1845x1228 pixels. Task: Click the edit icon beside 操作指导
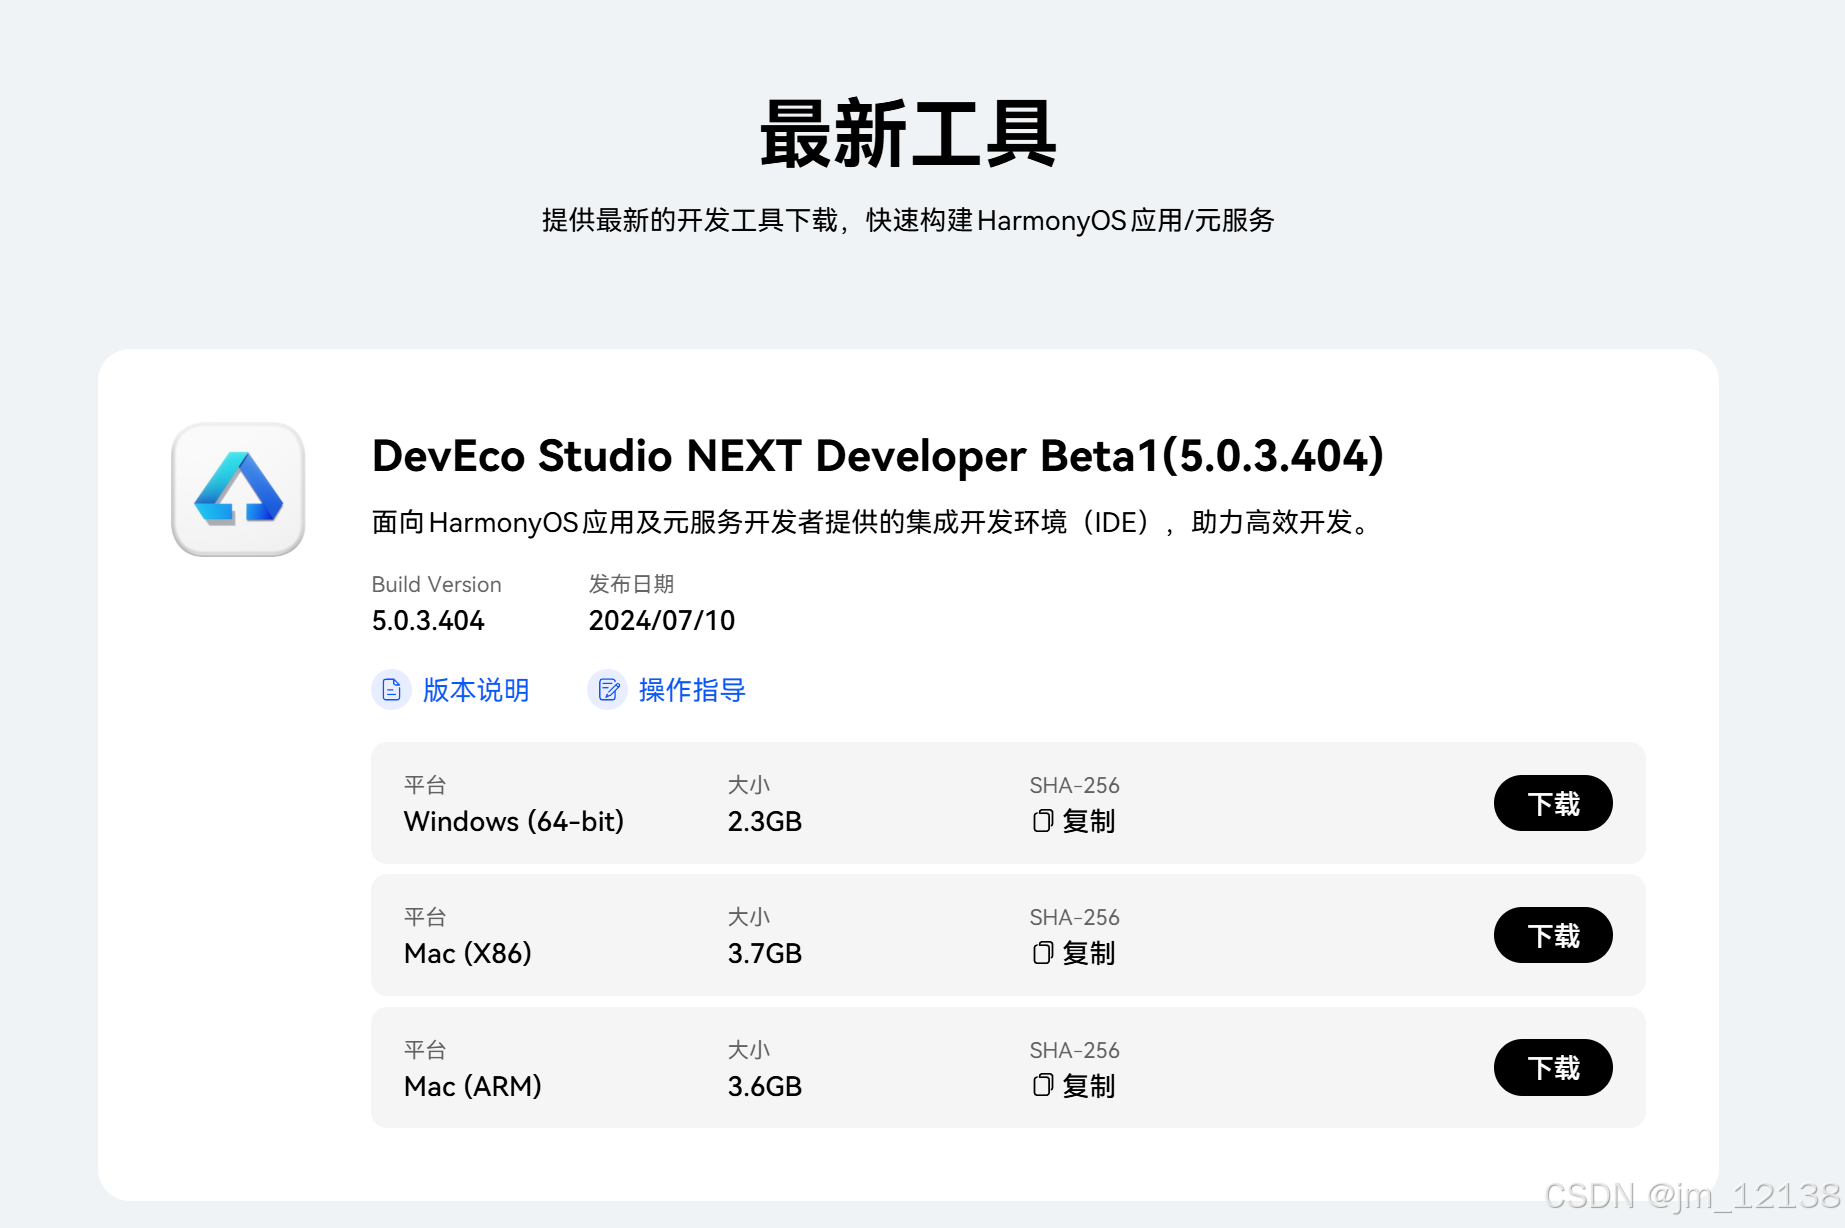(x=607, y=689)
